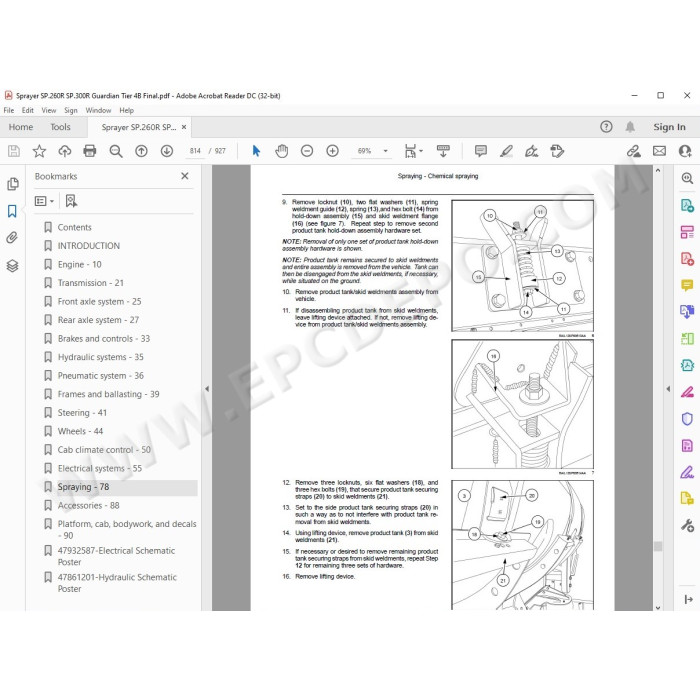Jump to Hydraulic systems - 35 bookmark
The image size is (700, 700).
click(x=100, y=357)
